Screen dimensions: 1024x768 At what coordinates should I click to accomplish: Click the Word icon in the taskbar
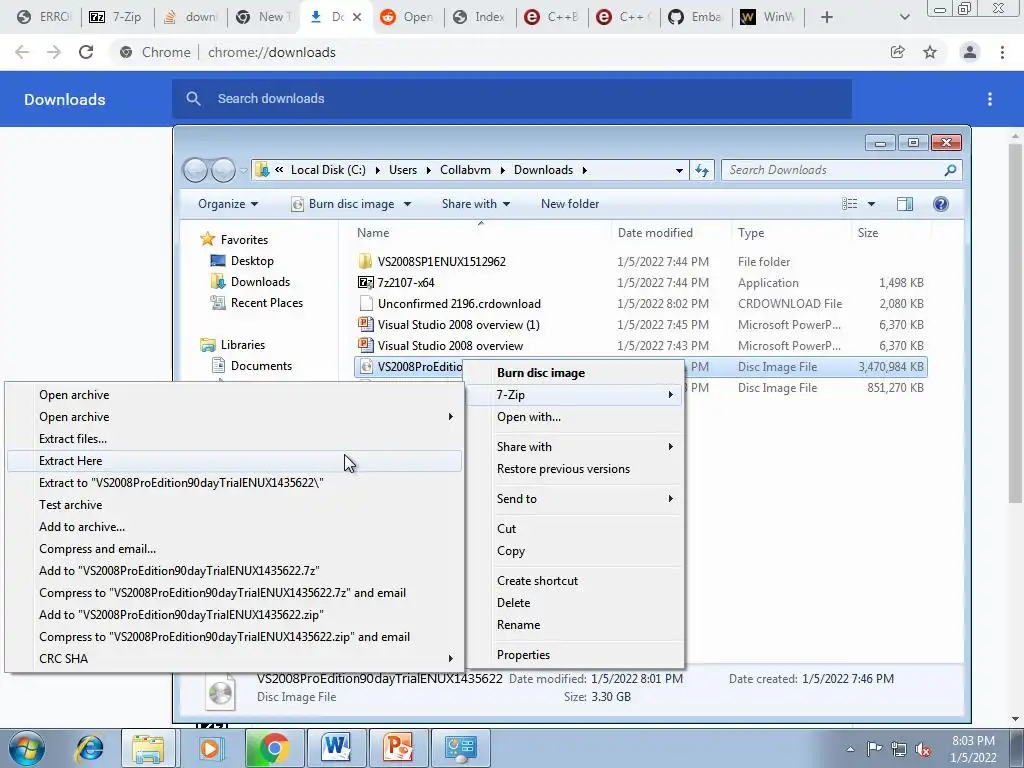click(x=336, y=748)
